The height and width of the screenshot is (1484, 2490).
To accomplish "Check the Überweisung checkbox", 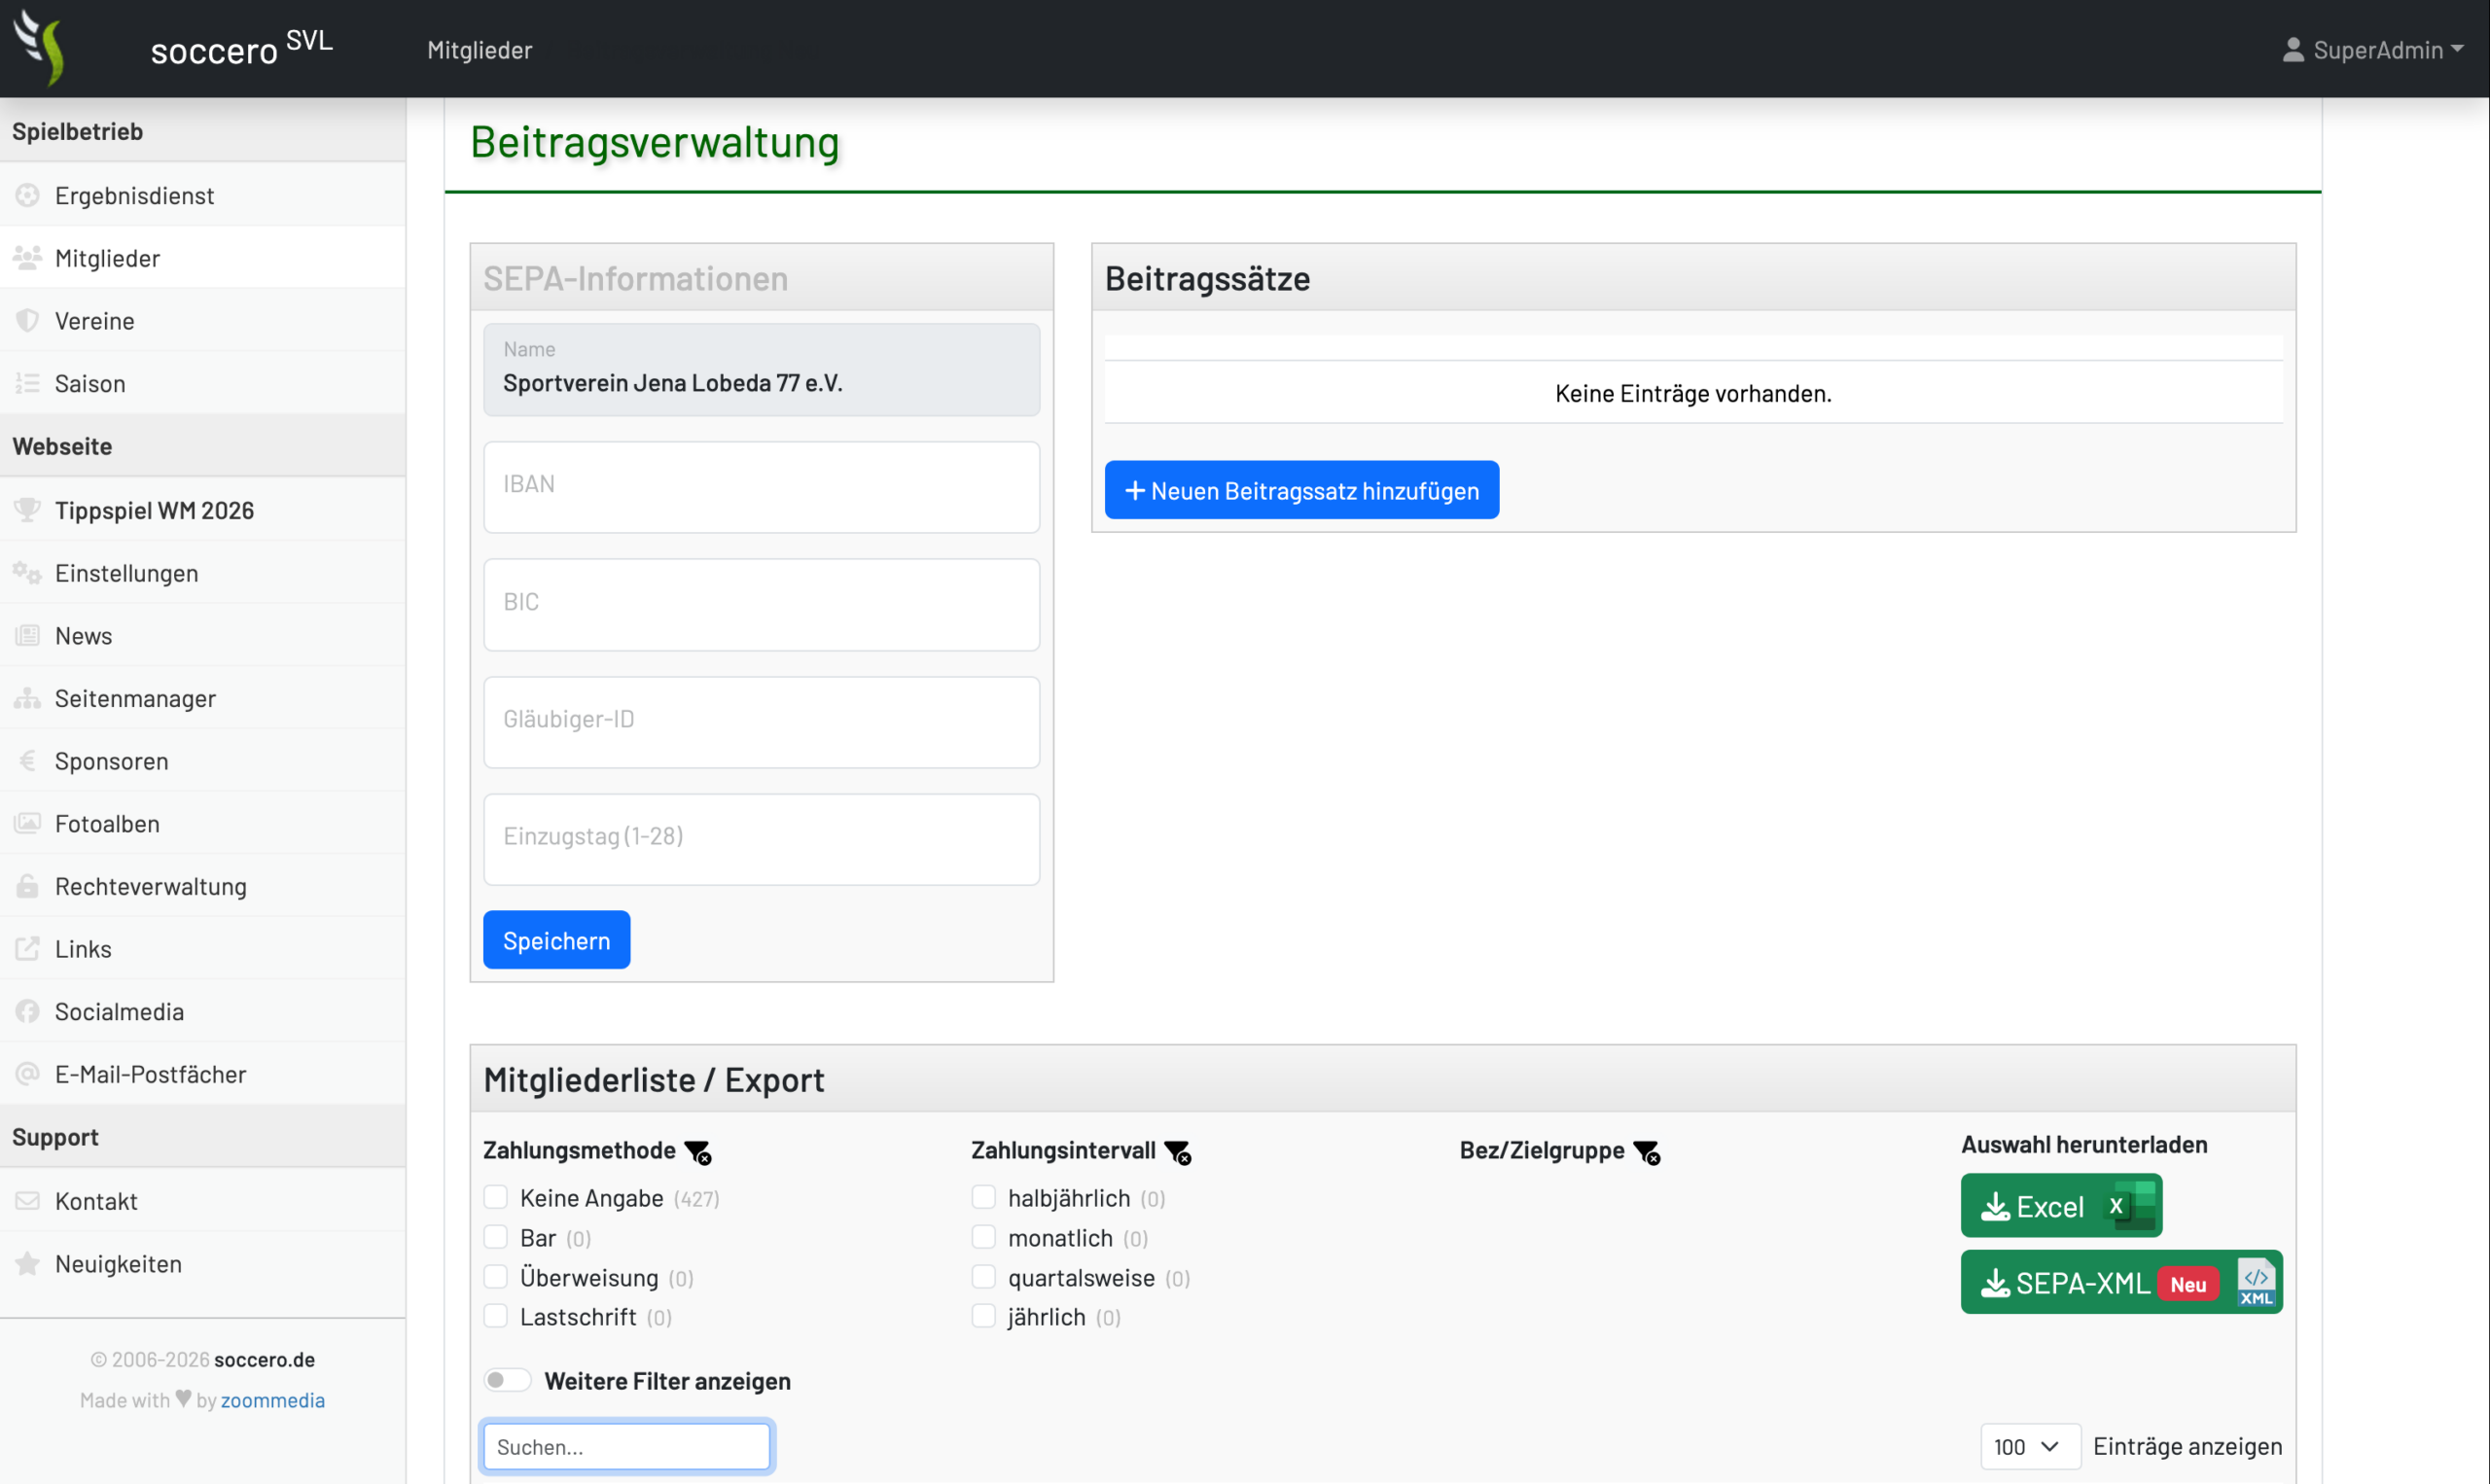I will click(496, 1277).
